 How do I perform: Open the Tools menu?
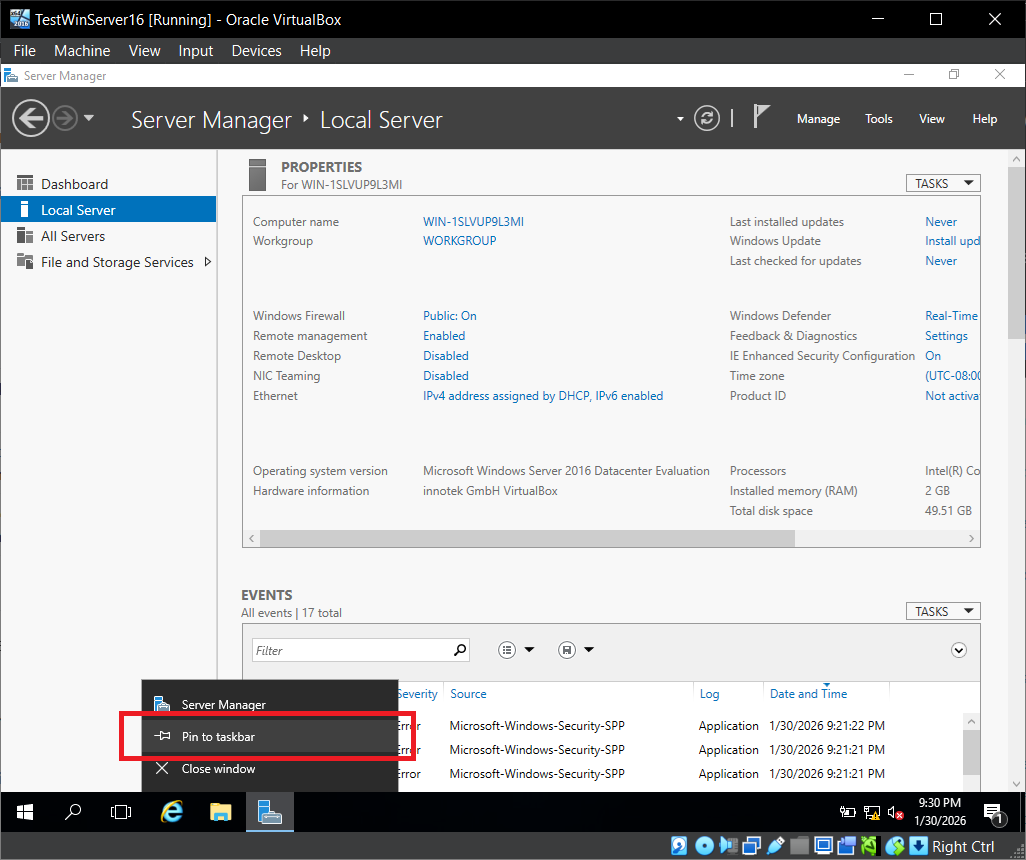tap(878, 119)
